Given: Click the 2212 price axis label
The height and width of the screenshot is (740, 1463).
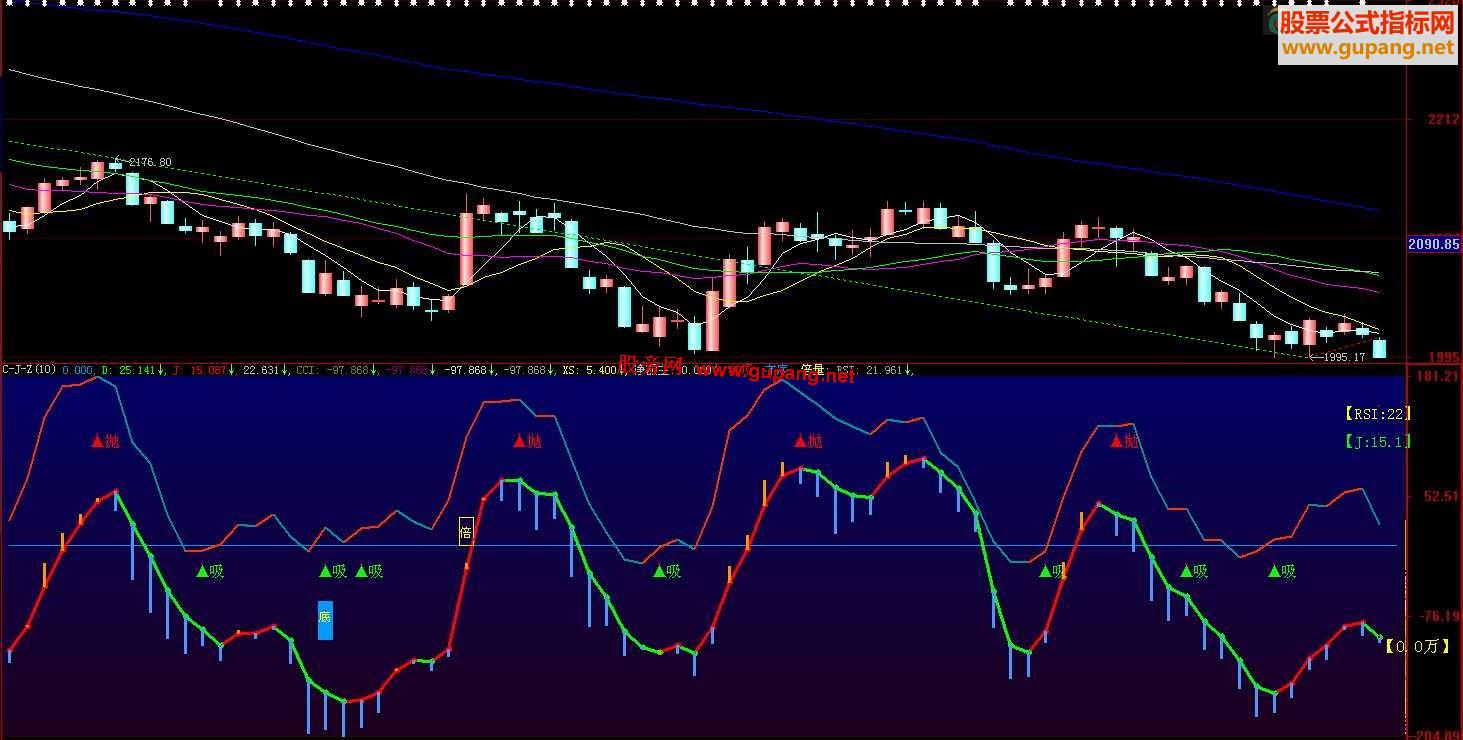Looking at the screenshot, I should 1443,120.
